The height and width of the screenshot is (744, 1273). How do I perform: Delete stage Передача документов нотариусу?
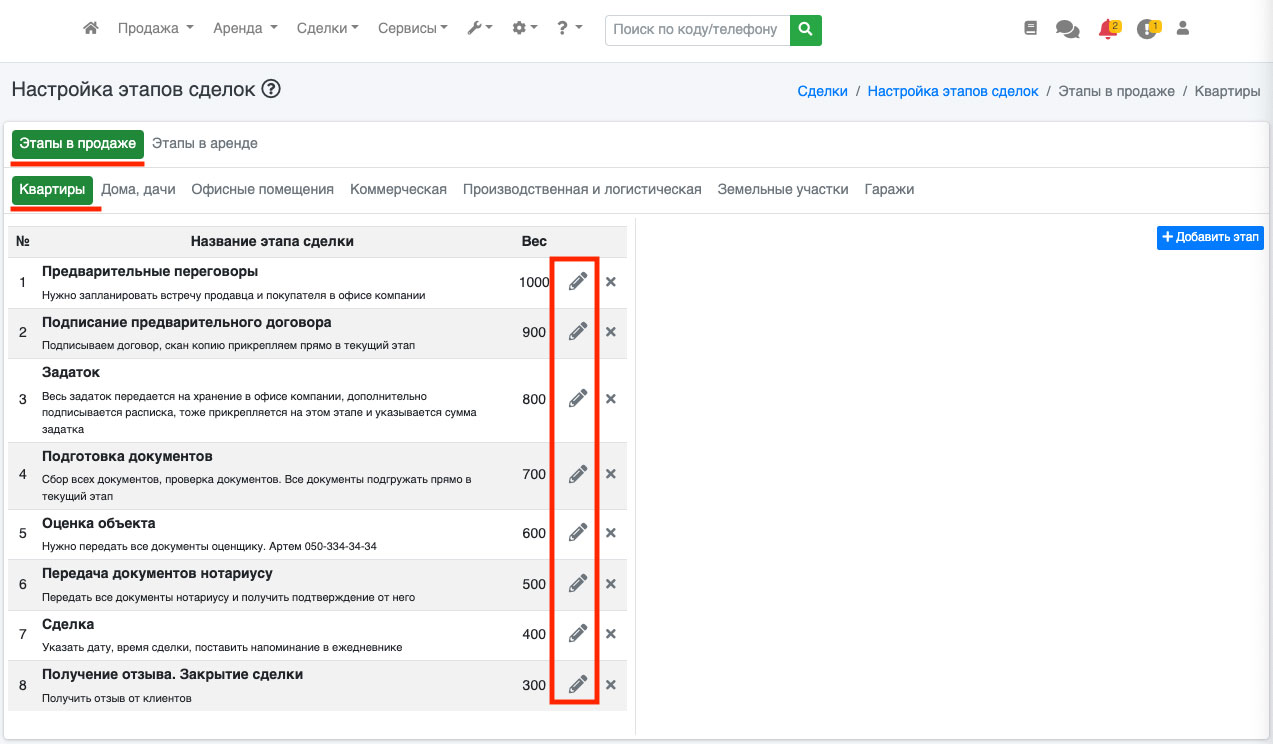611,584
